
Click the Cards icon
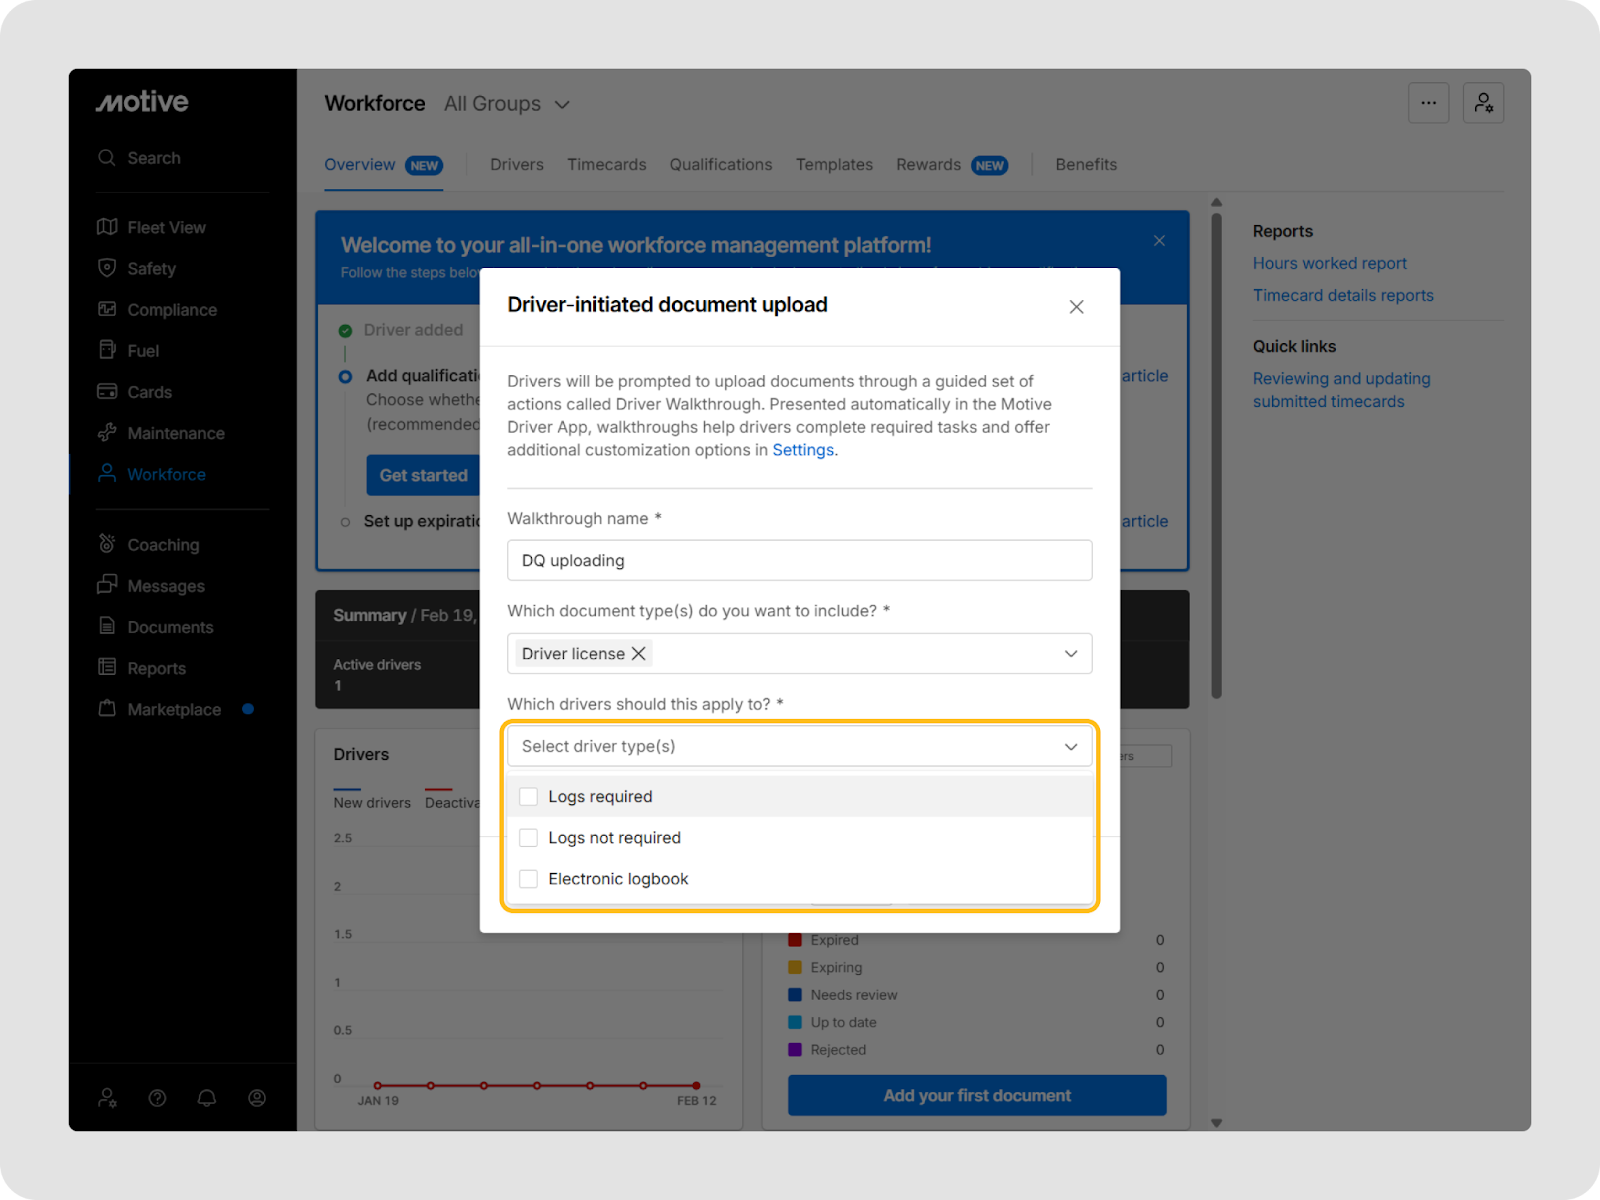tap(107, 391)
